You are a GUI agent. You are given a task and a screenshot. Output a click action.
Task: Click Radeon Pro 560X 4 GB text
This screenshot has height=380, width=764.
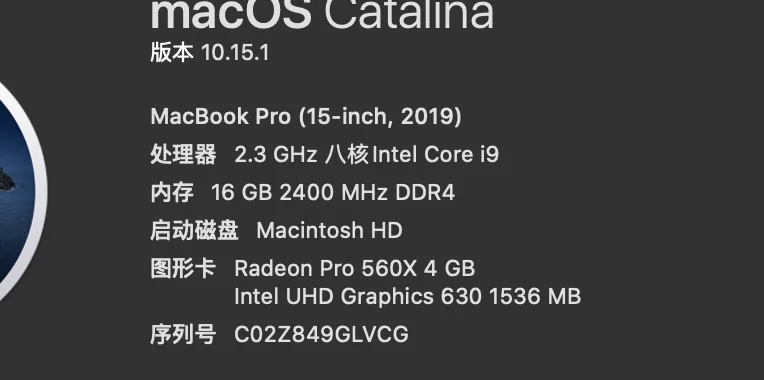pos(355,268)
